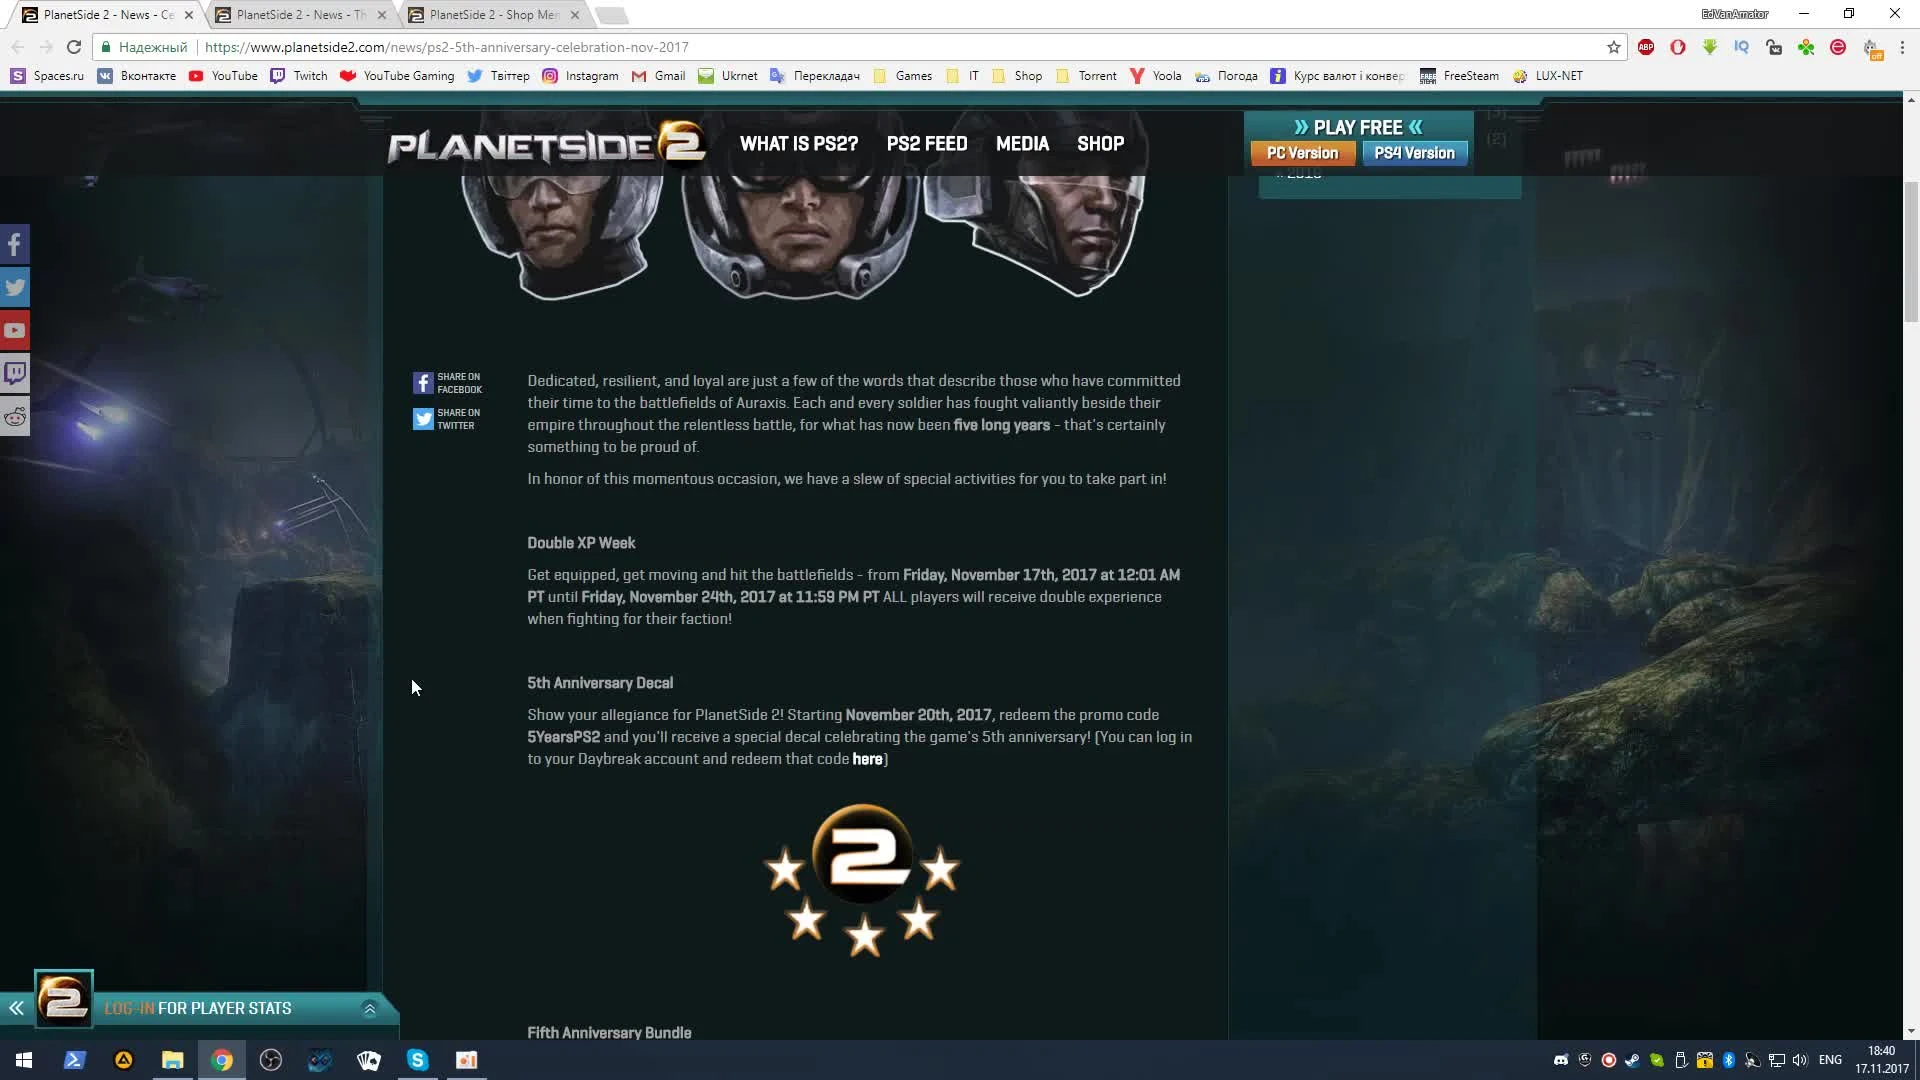Click the PC Version play button
The width and height of the screenshot is (1920, 1080).
point(1302,152)
